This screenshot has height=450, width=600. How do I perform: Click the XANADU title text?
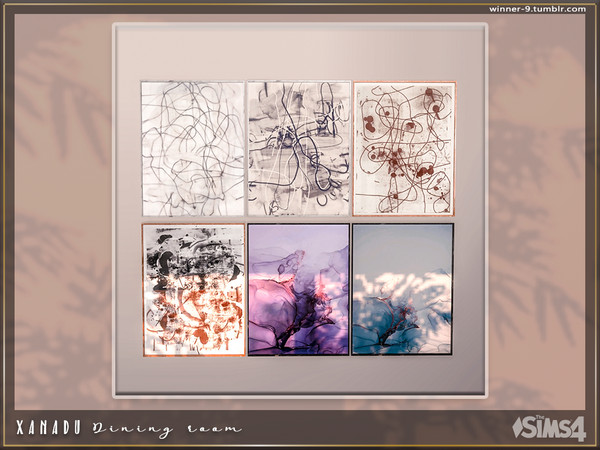(49, 427)
